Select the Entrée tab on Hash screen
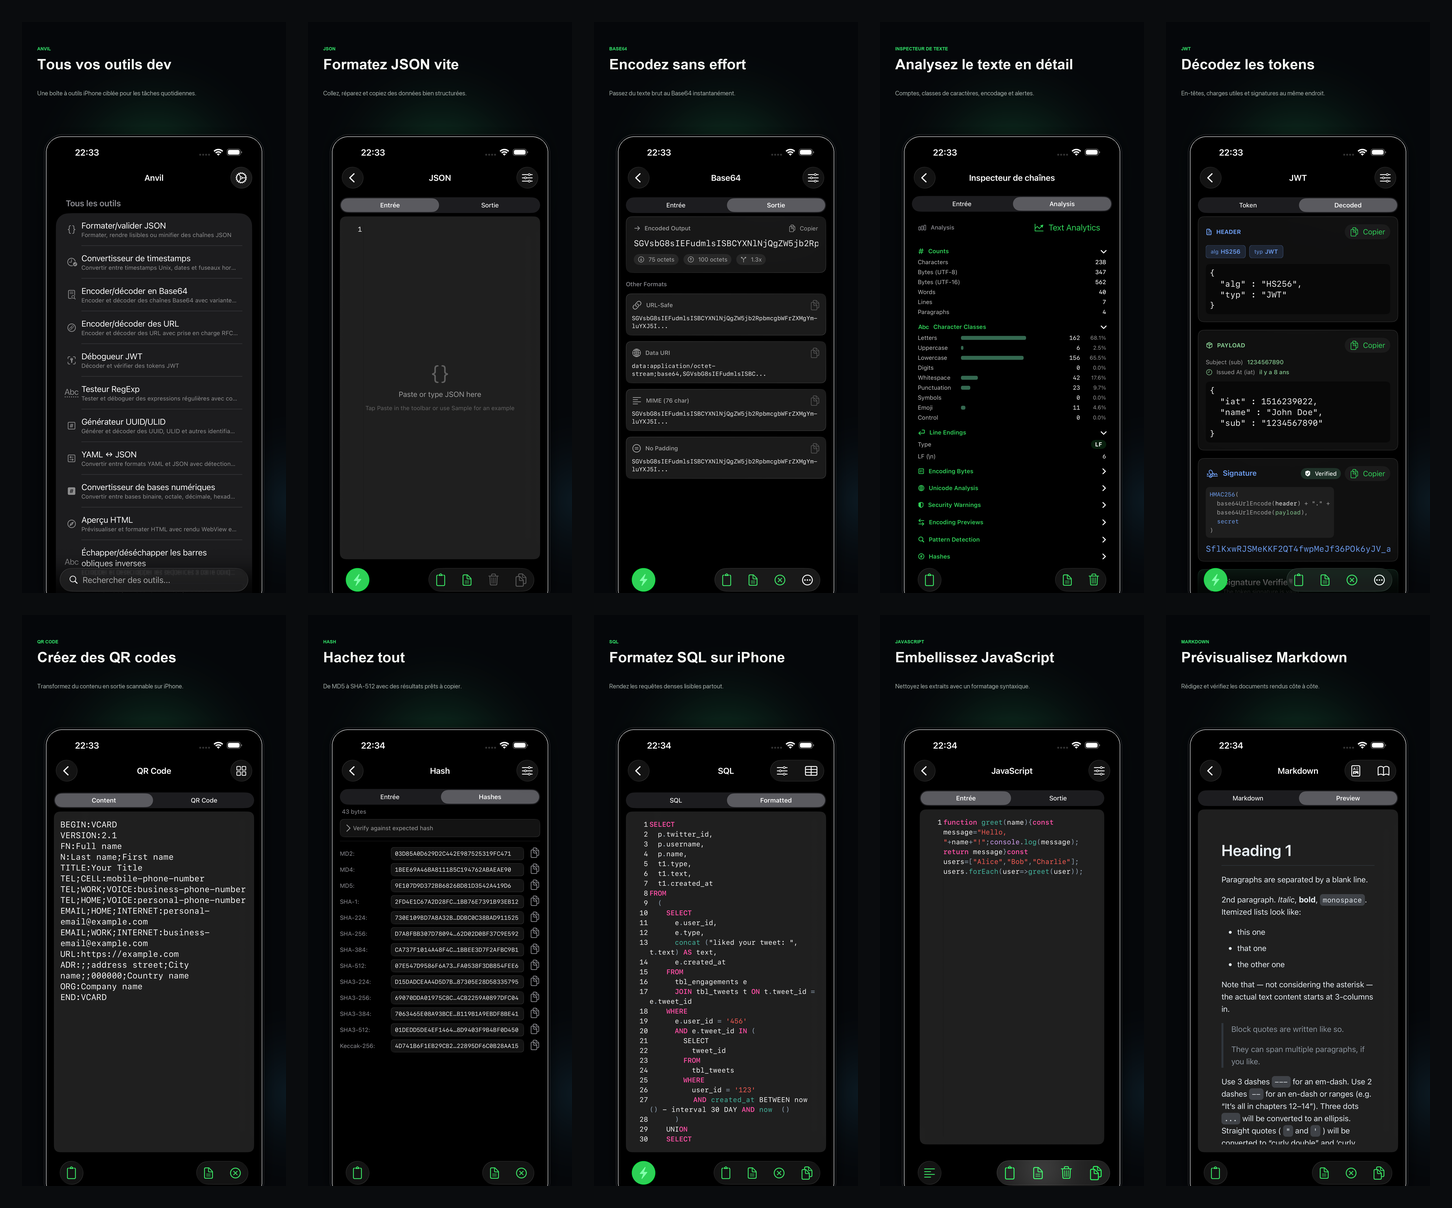The width and height of the screenshot is (1452, 1208). click(x=390, y=797)
